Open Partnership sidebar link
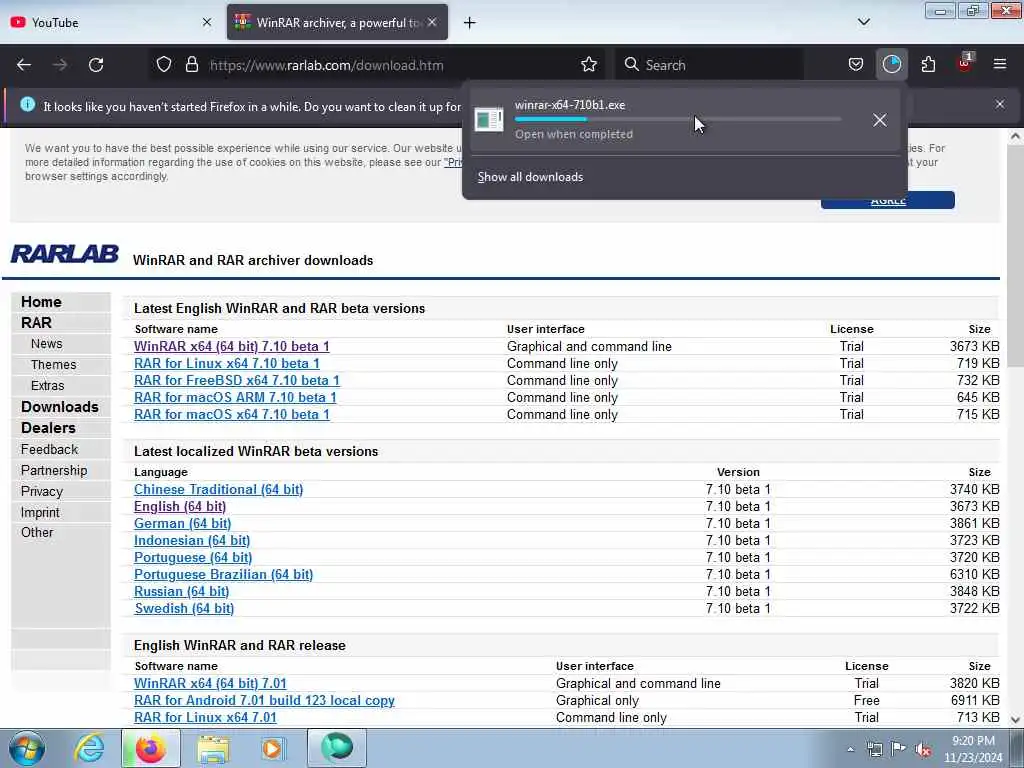This screenshot has height=768, width=1024. tap(54, 470)
